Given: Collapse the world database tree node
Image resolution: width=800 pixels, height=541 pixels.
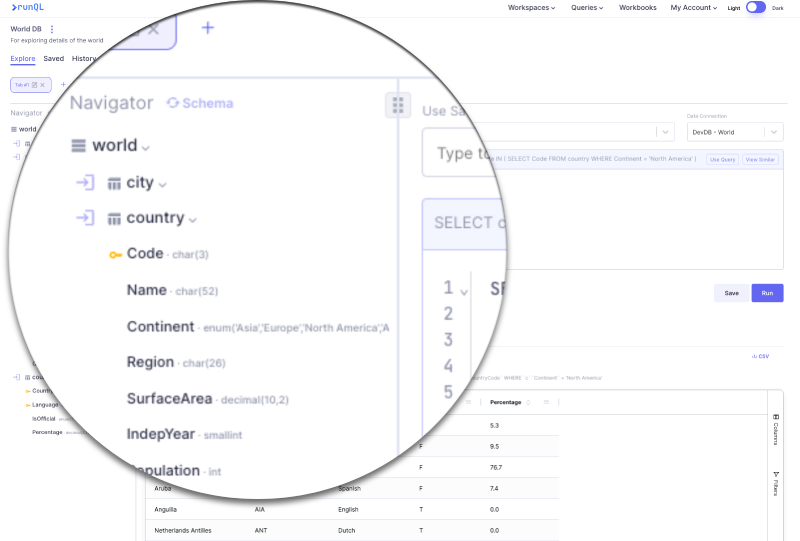Looking at the screenshot, I should pyautogui.click(x=146, y=147).
